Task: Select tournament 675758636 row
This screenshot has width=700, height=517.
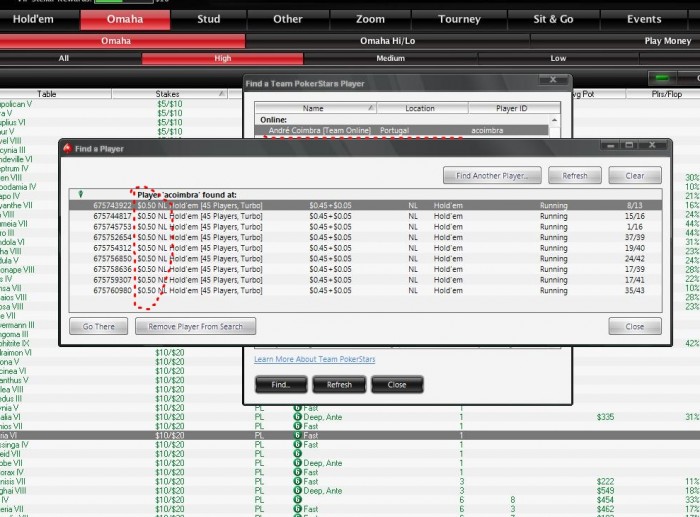Action: pos(365,269)
